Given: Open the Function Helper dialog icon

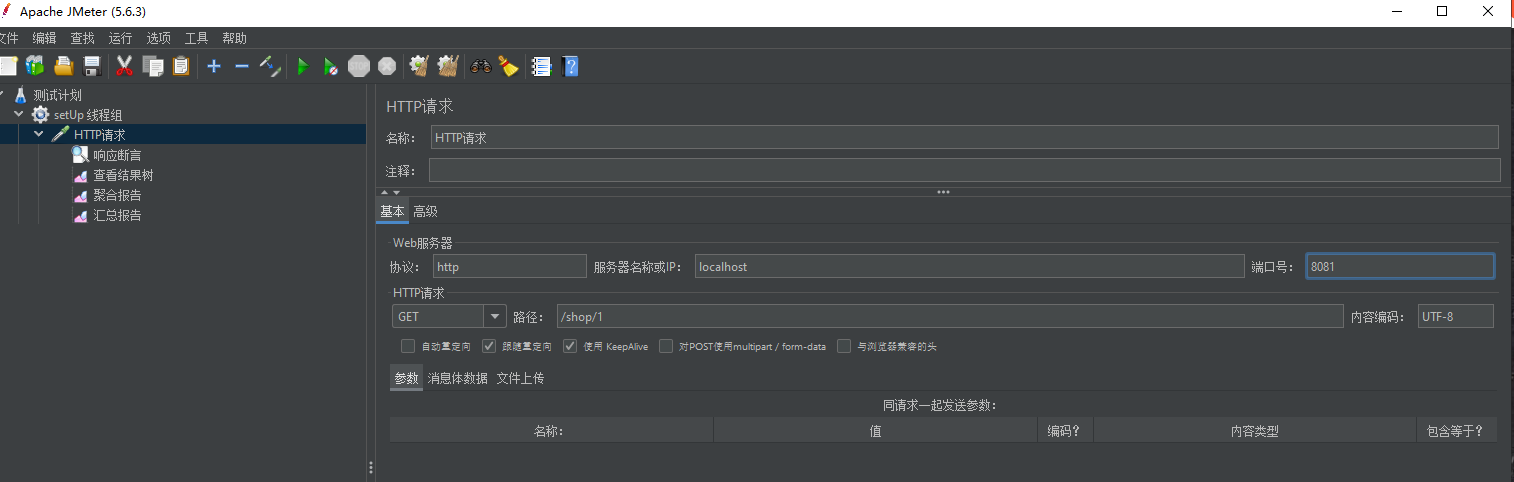Looking at the screenshot, I should (x=541, y=66).
